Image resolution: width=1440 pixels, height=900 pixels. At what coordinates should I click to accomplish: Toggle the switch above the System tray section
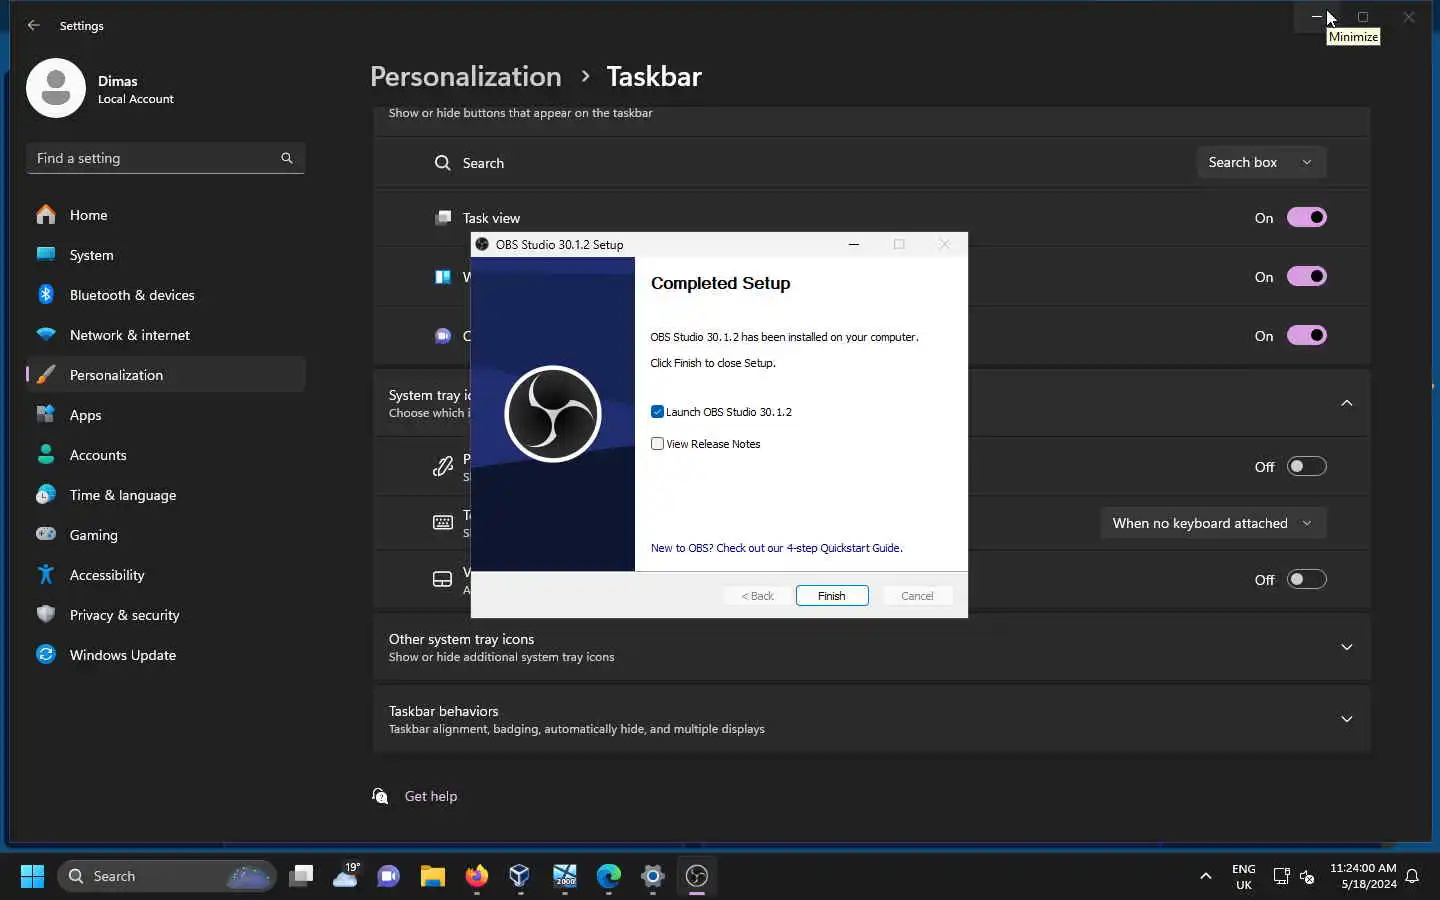click(1306, 335)
